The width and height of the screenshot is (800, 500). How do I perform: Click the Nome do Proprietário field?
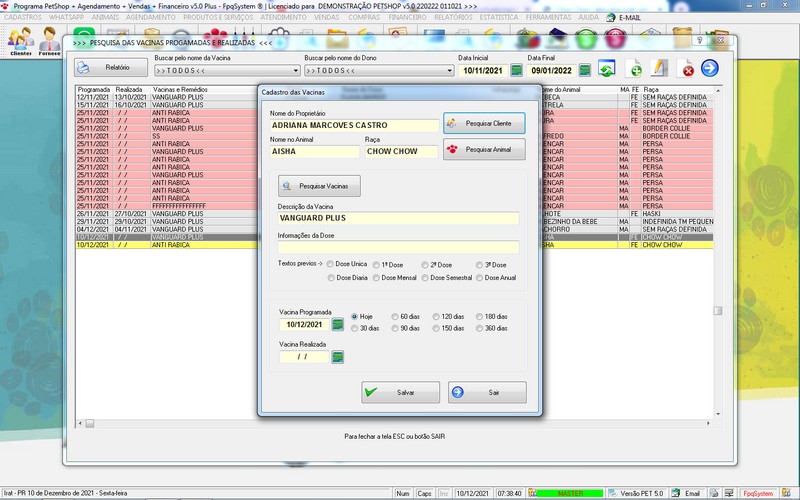[355, 125]
